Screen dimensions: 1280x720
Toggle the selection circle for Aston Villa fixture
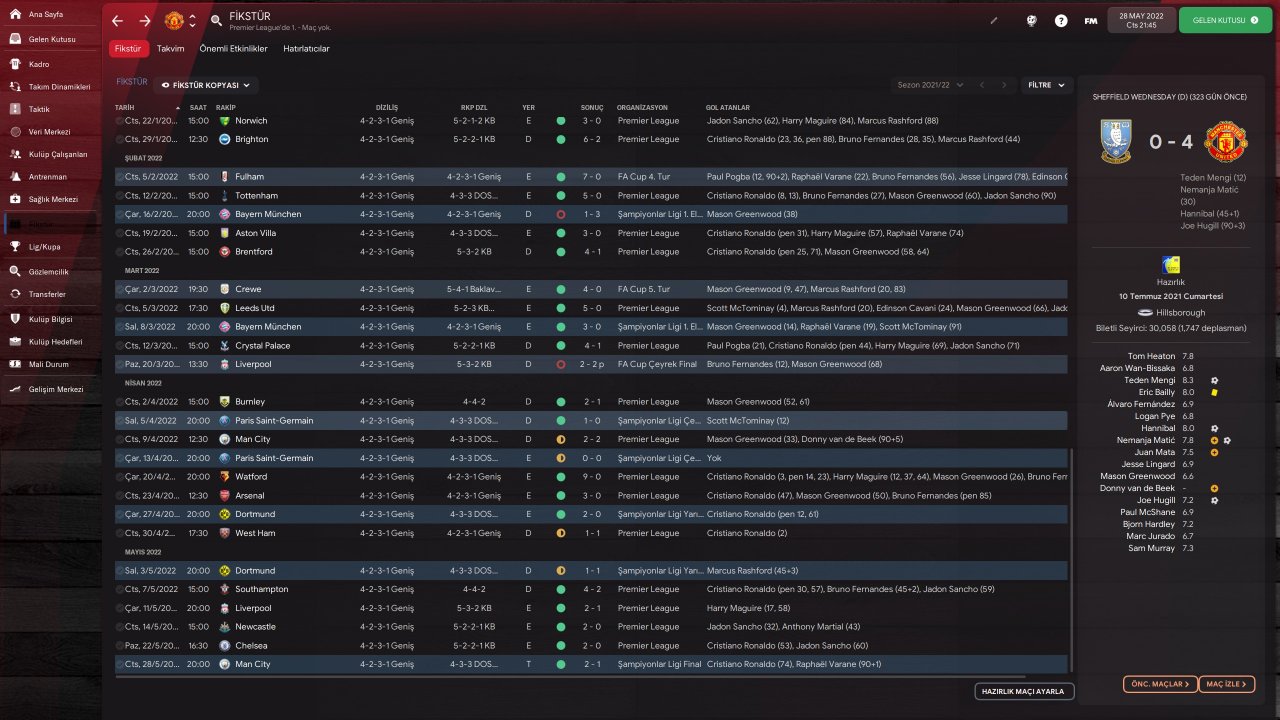[120, 233]
